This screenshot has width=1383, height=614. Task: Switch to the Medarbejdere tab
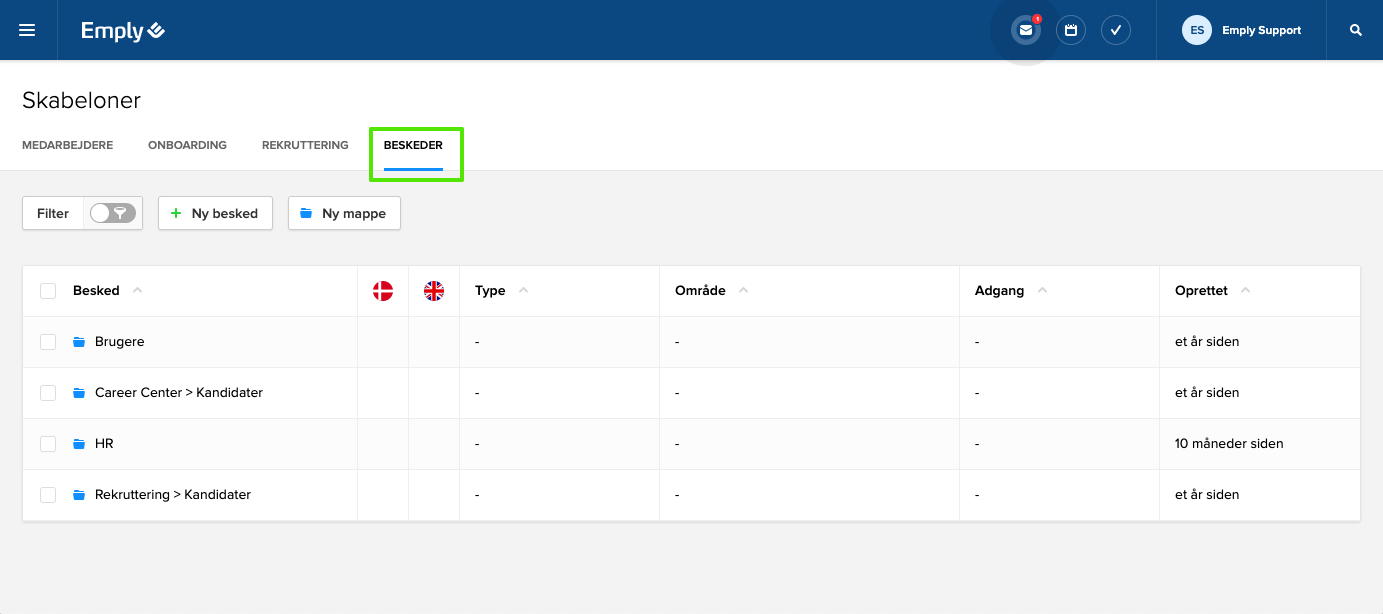[67, 145]
